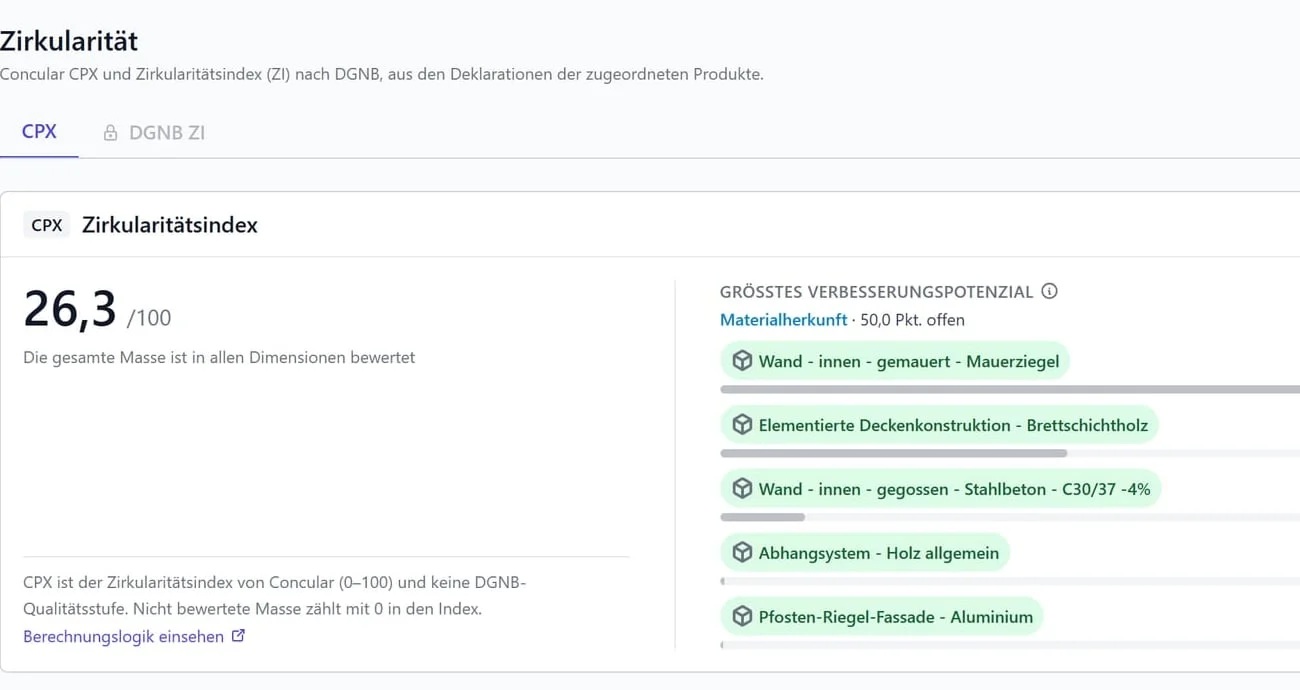Select the Pfosten-Riegel-Fassade - Aluminium chip
Image resolution: width=1300 pixels, height=690 pixels.
coord(882,617)
